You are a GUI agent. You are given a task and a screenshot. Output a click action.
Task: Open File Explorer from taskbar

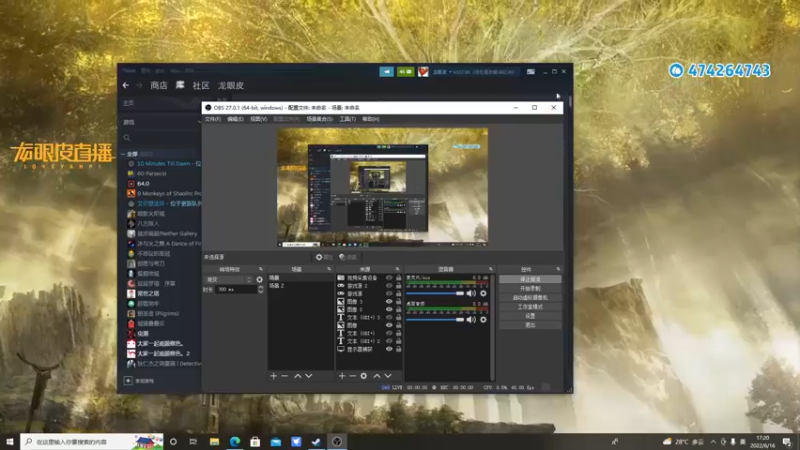tap(214, 441)
